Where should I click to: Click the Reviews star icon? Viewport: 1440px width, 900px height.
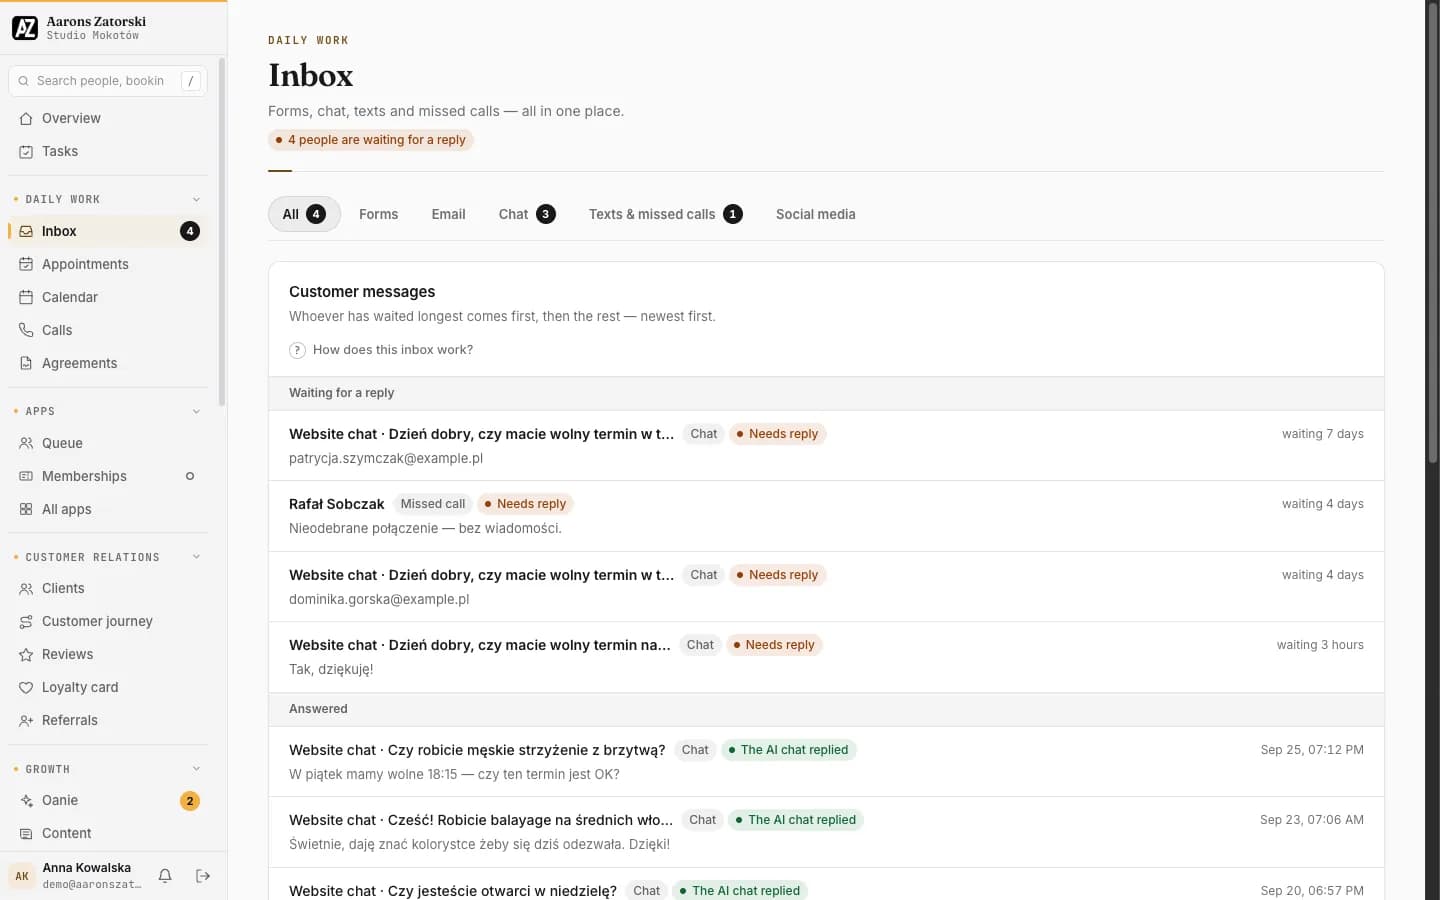(26, 654)
